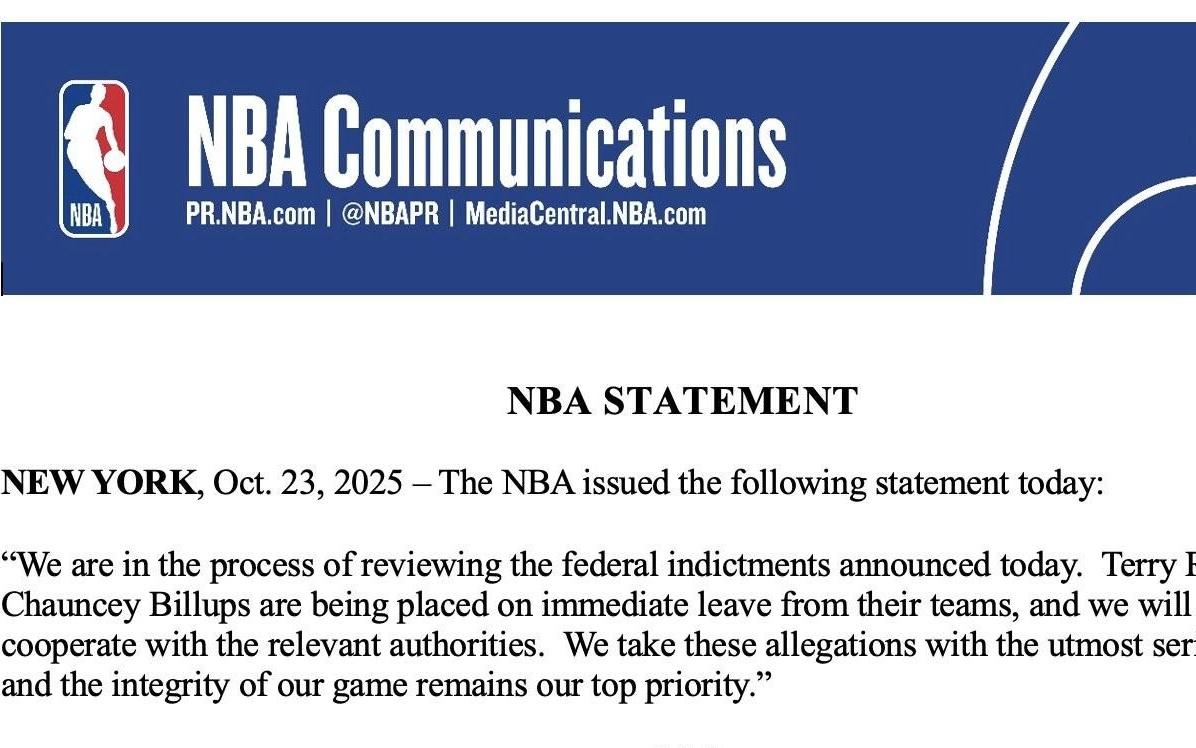This screenshot has height=748, width=1196.
Task: Click the word "cooperate" in the statement
Action: (70, 643)
